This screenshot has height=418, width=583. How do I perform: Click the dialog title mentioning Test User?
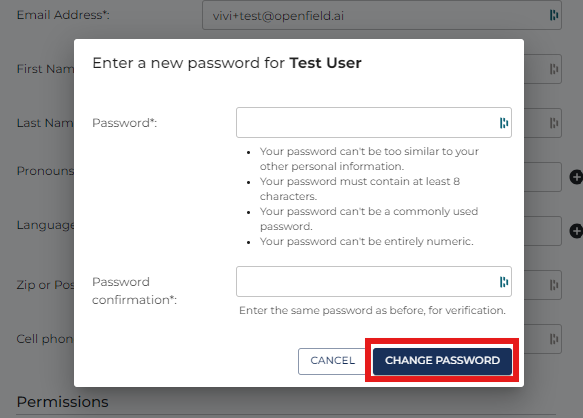227,63
